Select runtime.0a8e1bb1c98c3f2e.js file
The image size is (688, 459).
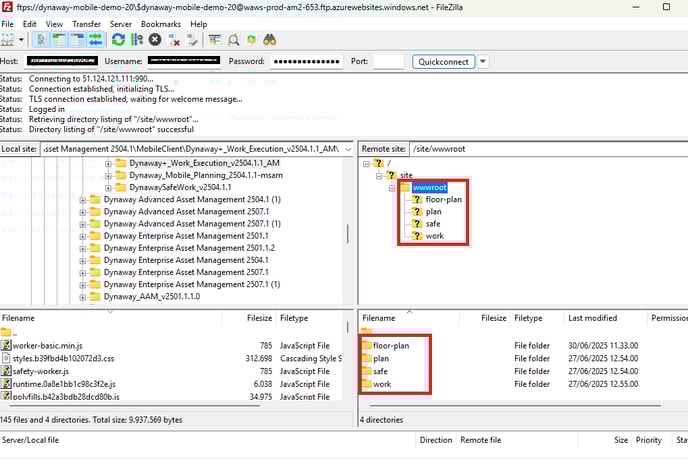64,384
